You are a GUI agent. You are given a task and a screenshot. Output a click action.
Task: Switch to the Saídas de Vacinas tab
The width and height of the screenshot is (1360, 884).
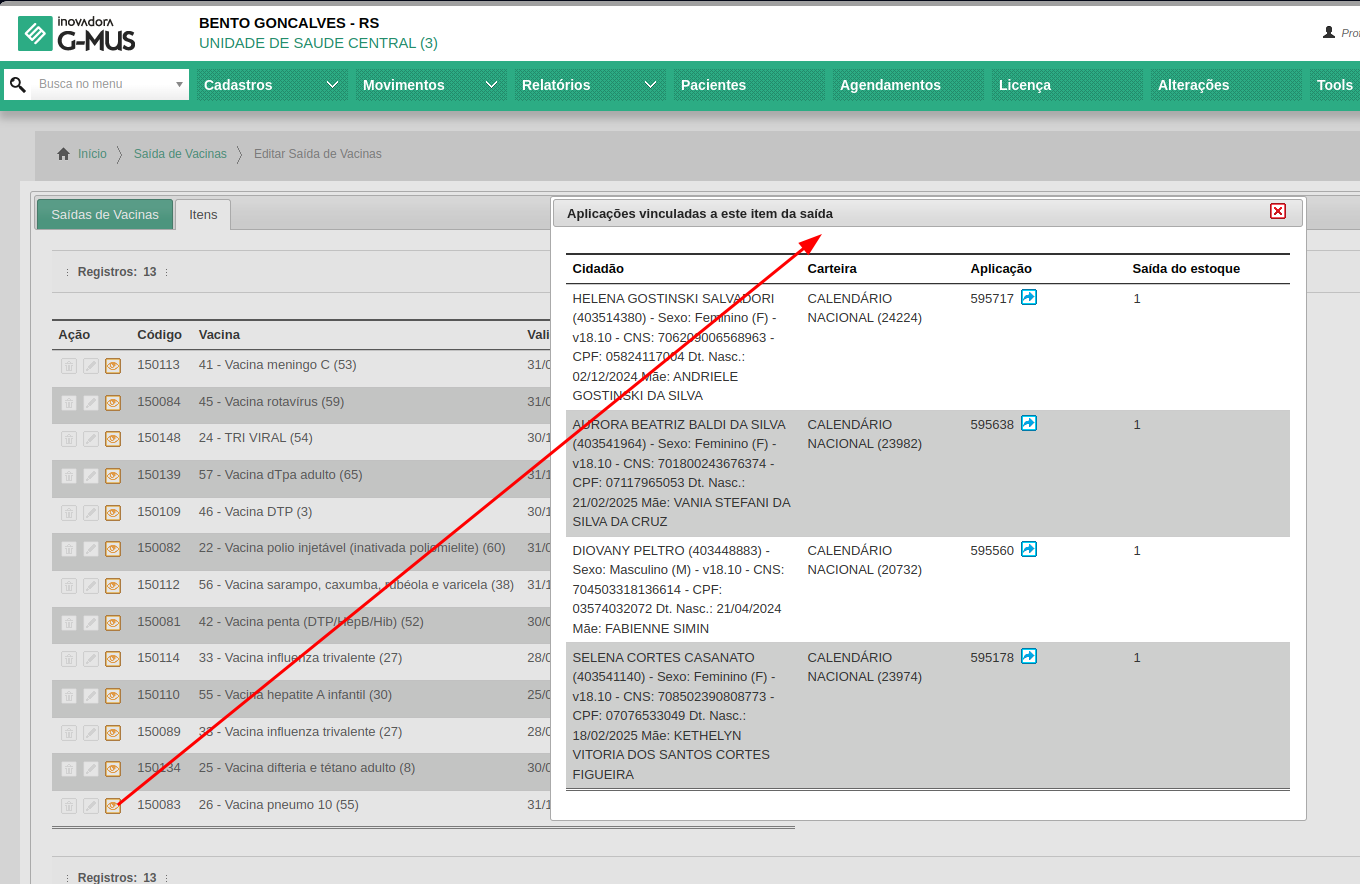click(105, 214)
